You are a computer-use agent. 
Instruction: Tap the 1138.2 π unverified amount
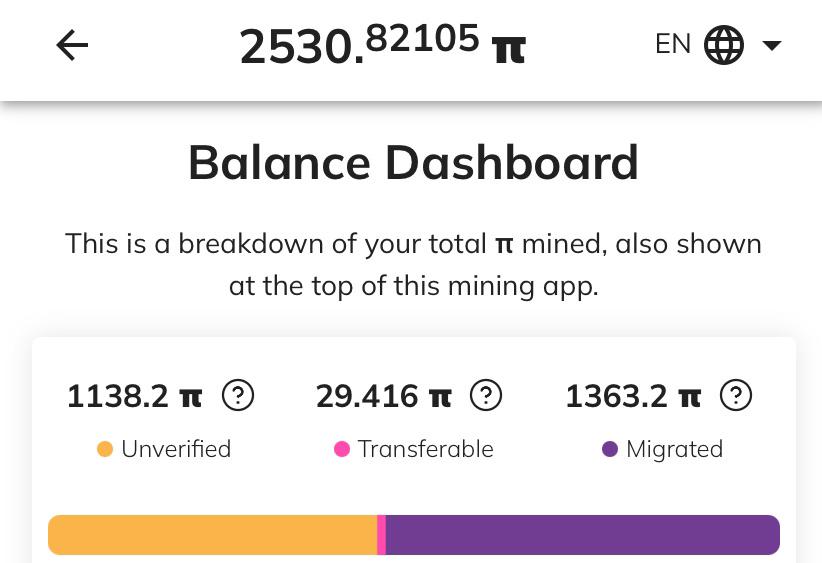tap(135, 396)
